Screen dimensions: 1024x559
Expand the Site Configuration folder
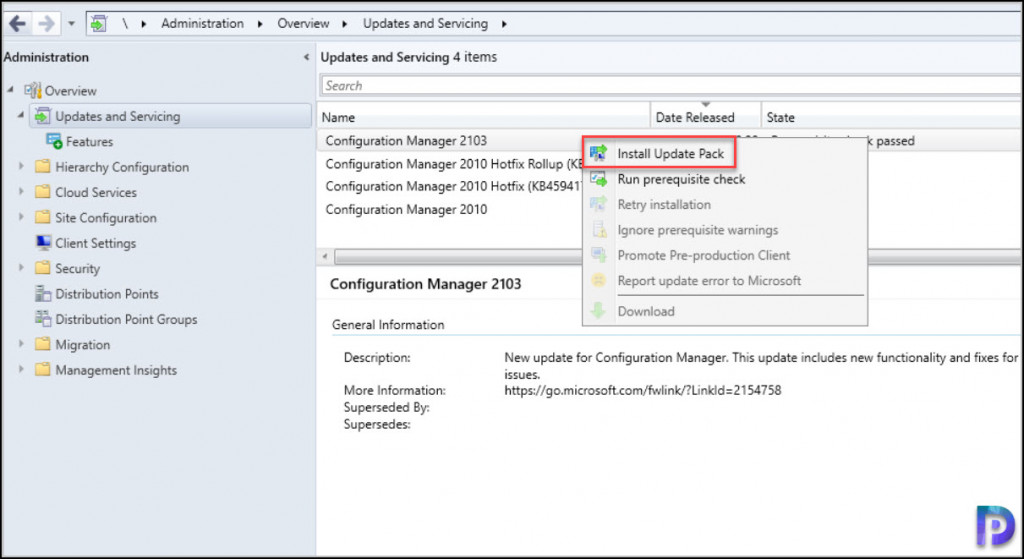[22, 217]
